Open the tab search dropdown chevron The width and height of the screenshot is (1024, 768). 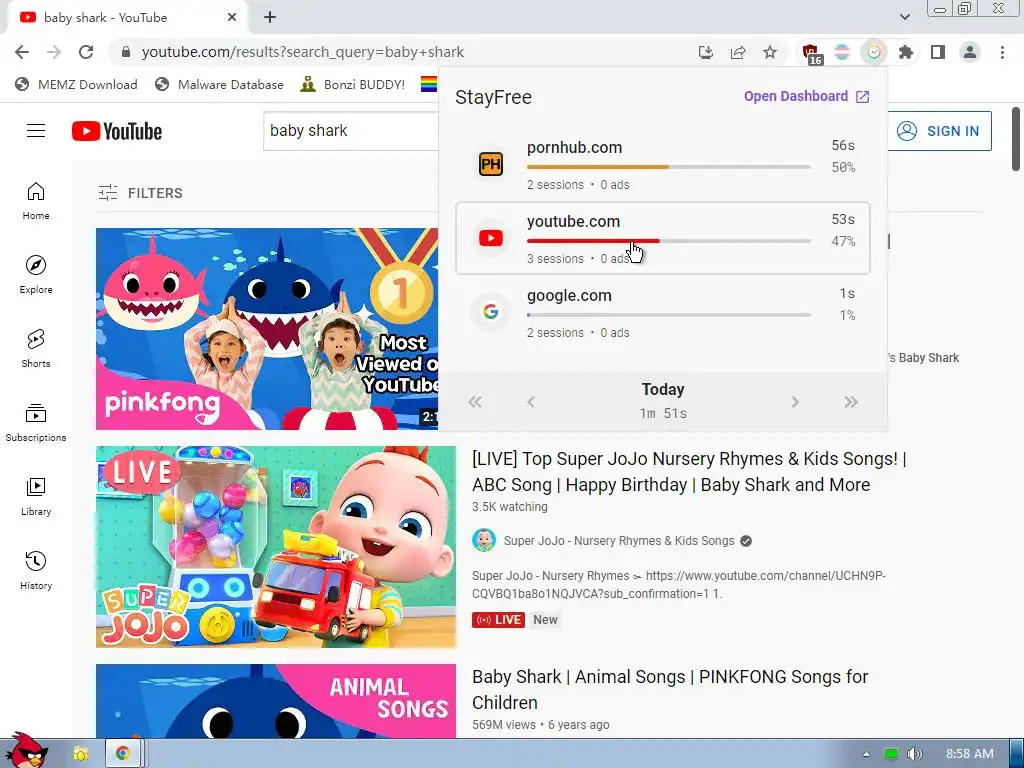pos(904,17)
